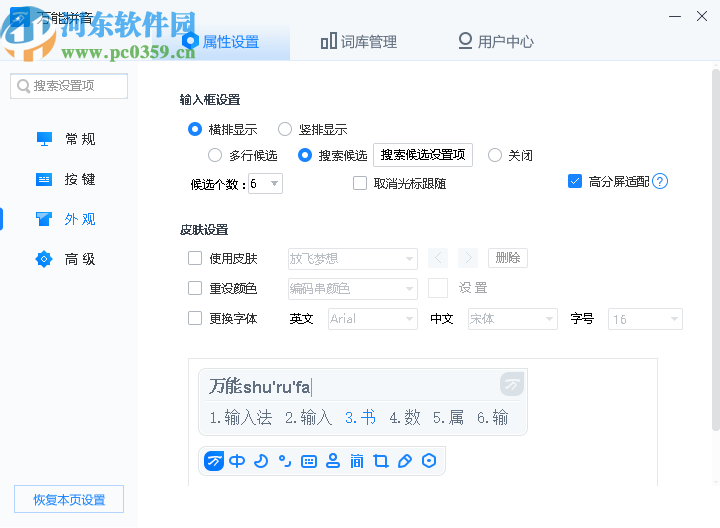720x528 pixels.
Task: Click candidate '4.数' in preview
Action: [405, 418]
